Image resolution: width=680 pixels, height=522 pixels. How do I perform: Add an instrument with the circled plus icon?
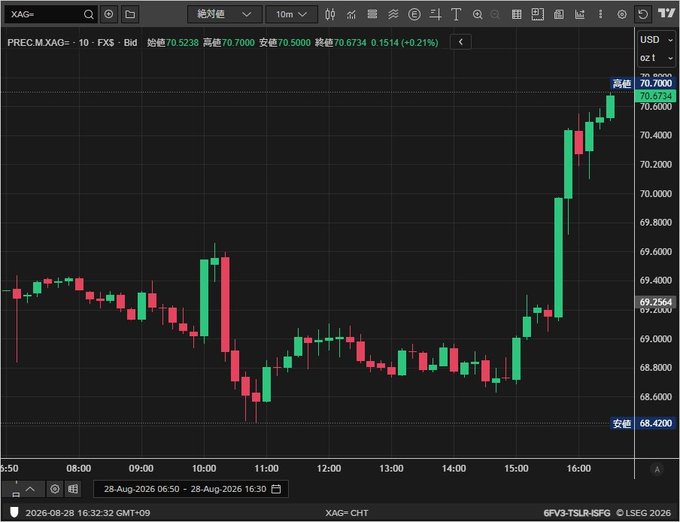pyautogui.click(x=109, y=14)
